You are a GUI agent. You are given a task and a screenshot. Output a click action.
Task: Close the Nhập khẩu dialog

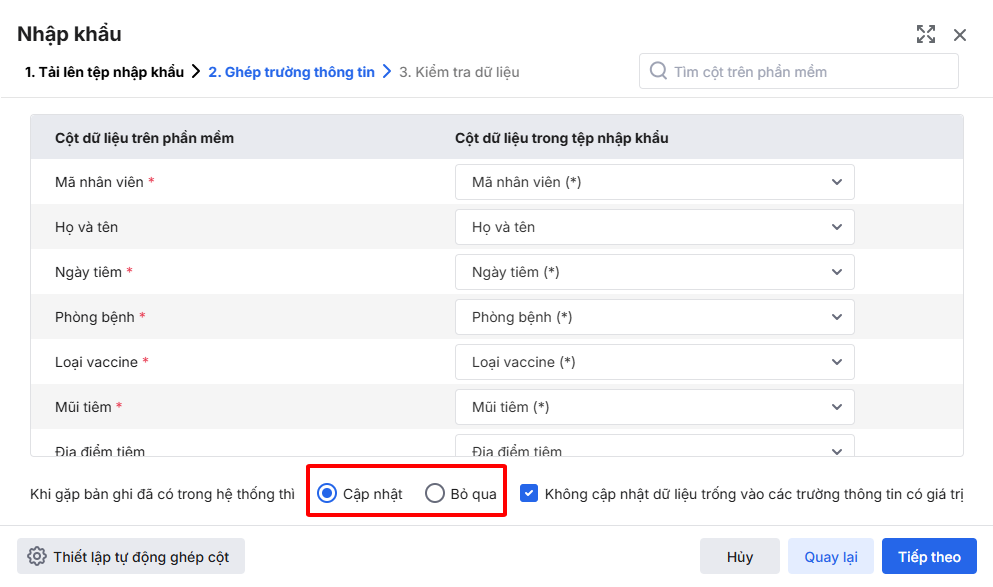point(960,35)
